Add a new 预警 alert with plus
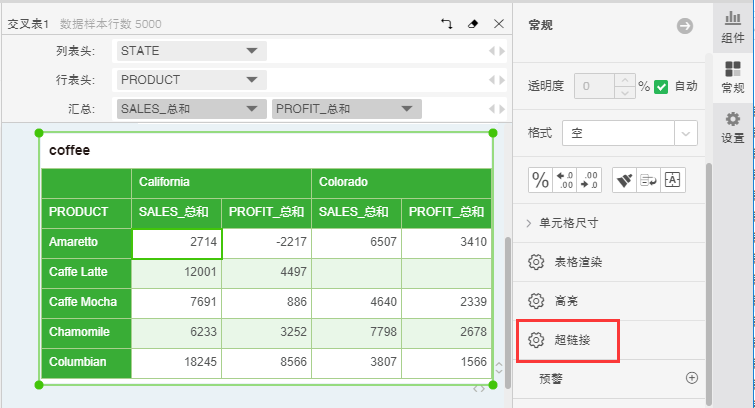This screenshot has width=755, height=408. (x=691, y=378)
